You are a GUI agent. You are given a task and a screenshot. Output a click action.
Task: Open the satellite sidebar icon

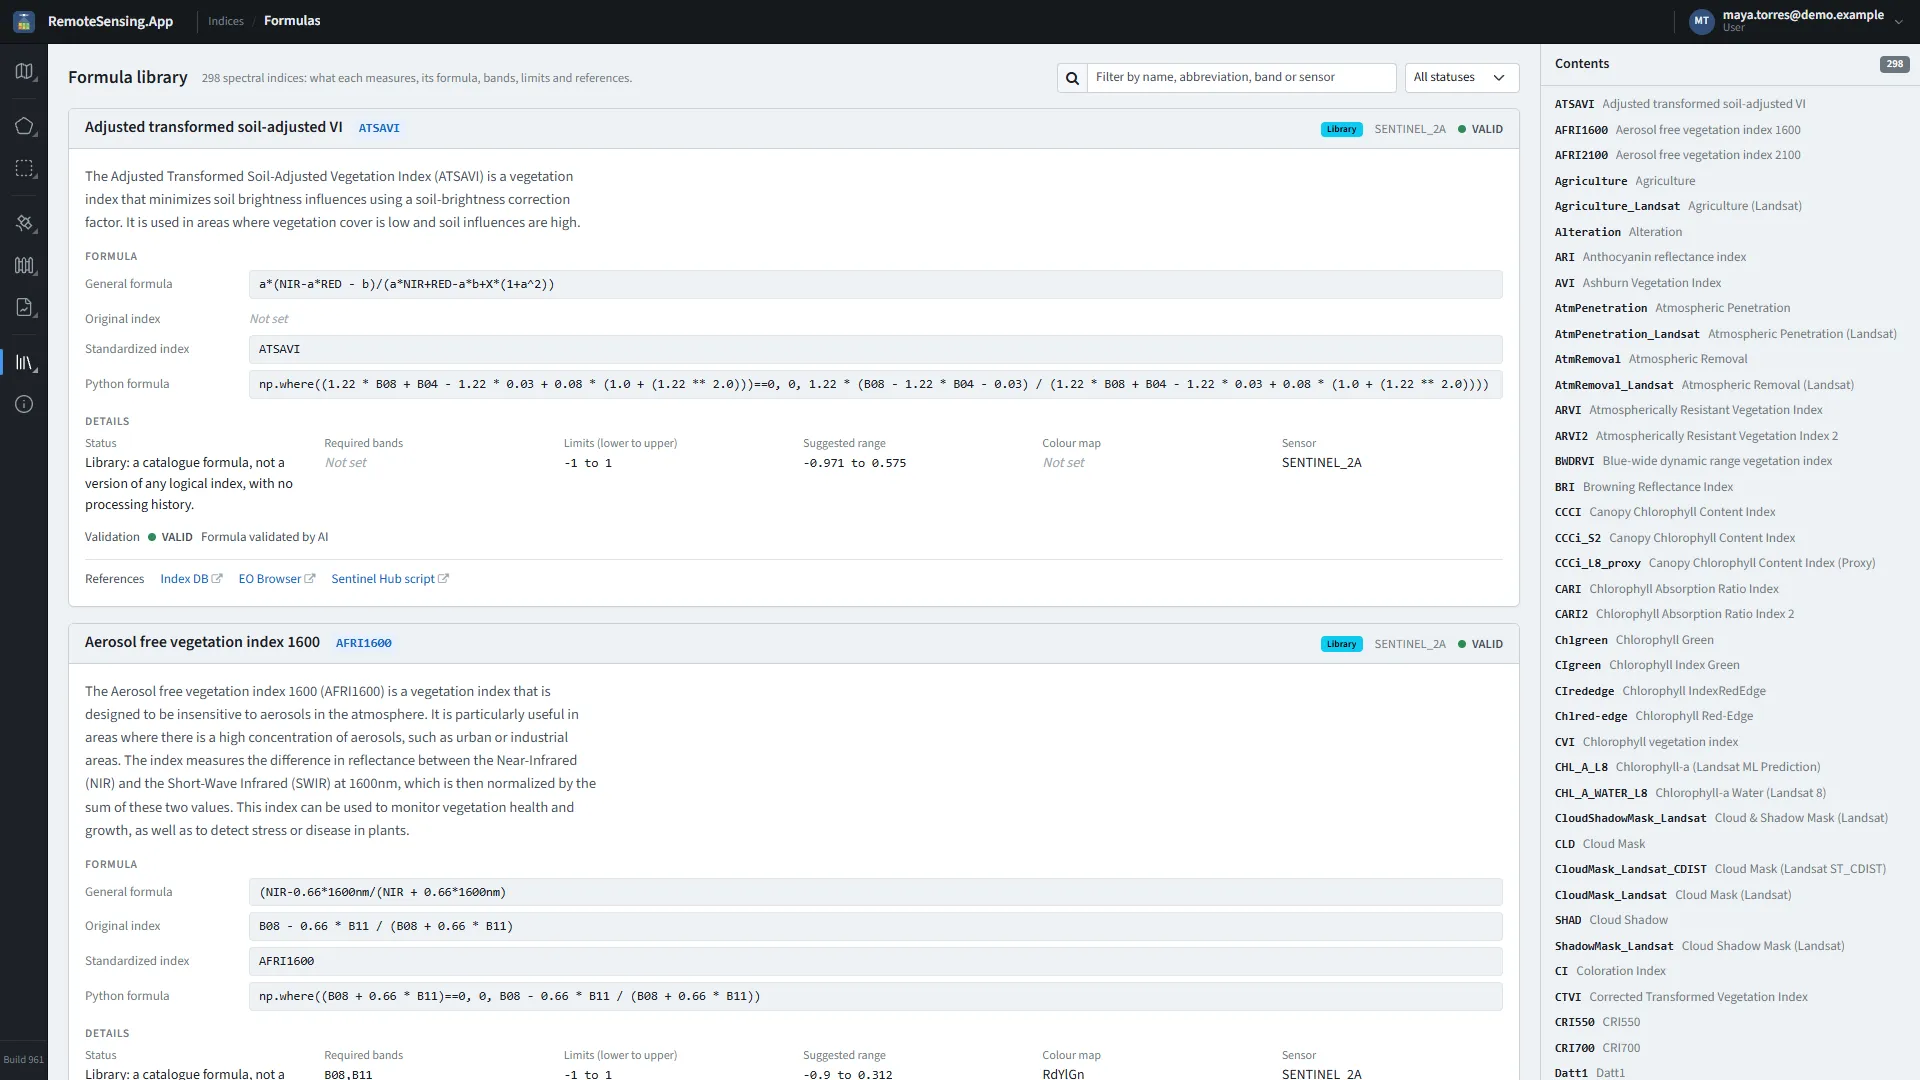click(24, 223)
